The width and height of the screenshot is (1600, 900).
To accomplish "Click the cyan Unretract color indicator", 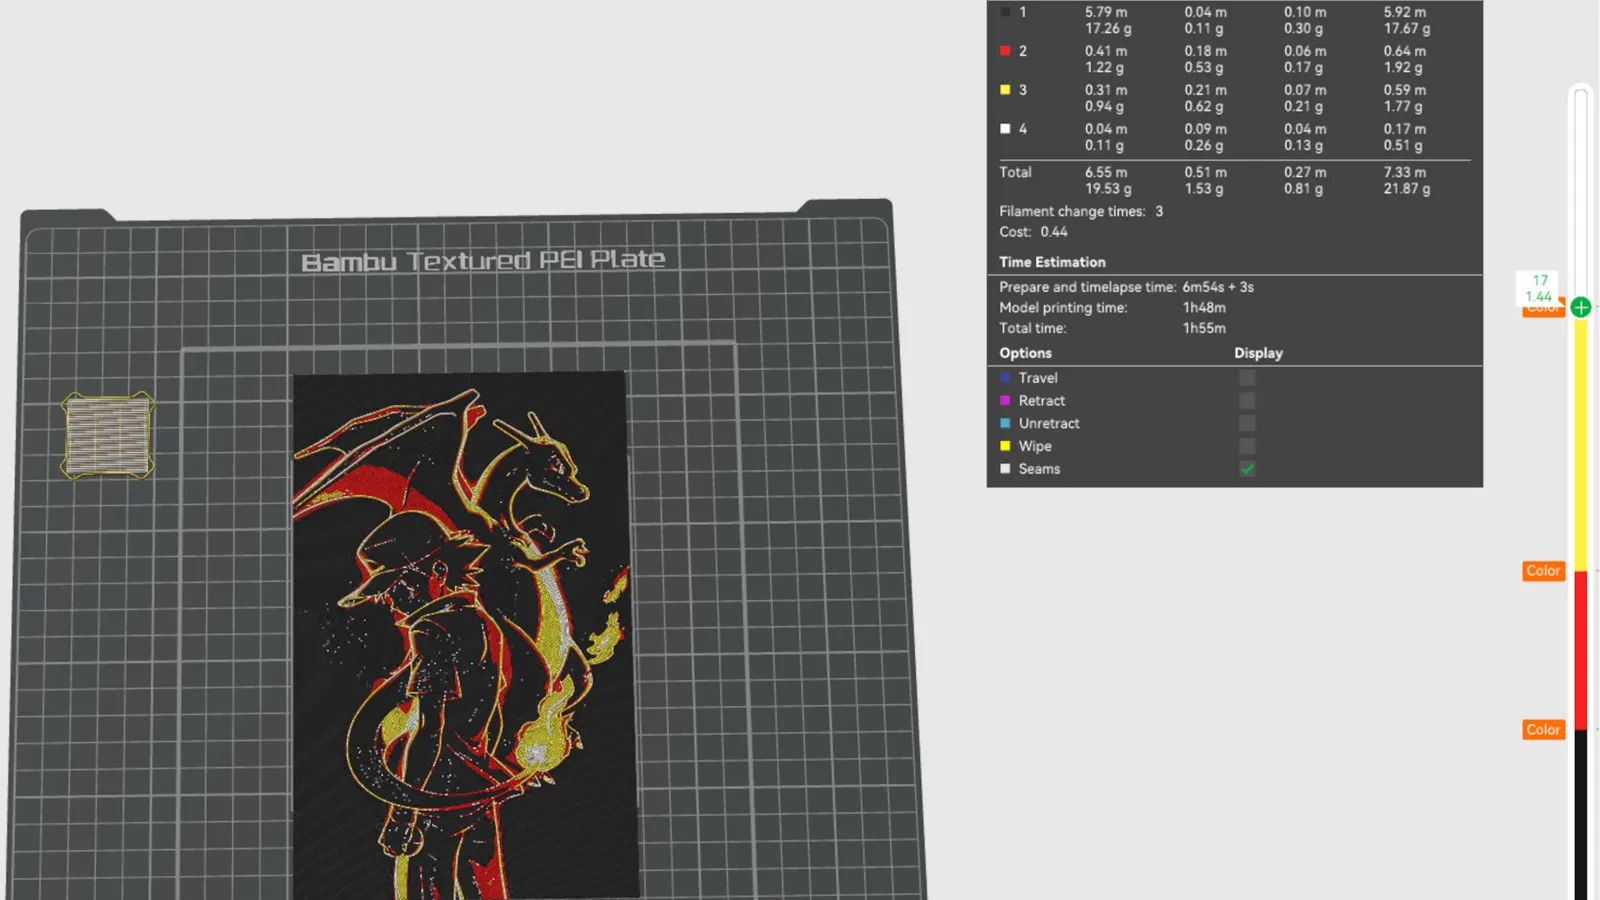I will (x=1005, y=424).
